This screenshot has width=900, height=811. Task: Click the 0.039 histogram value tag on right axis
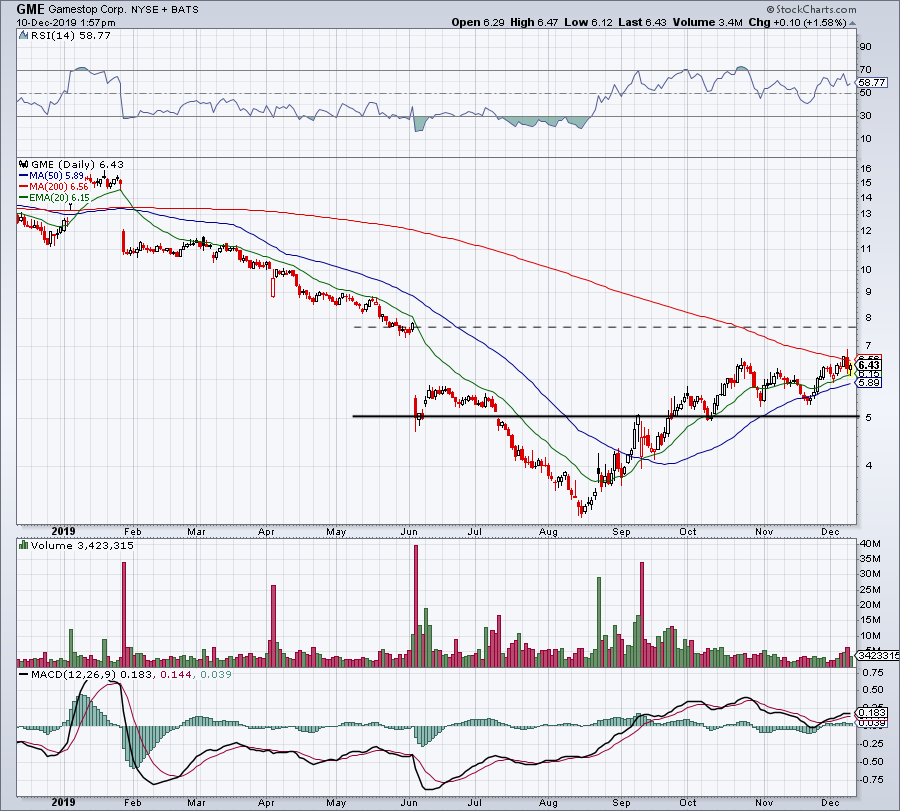coord(873,723)
